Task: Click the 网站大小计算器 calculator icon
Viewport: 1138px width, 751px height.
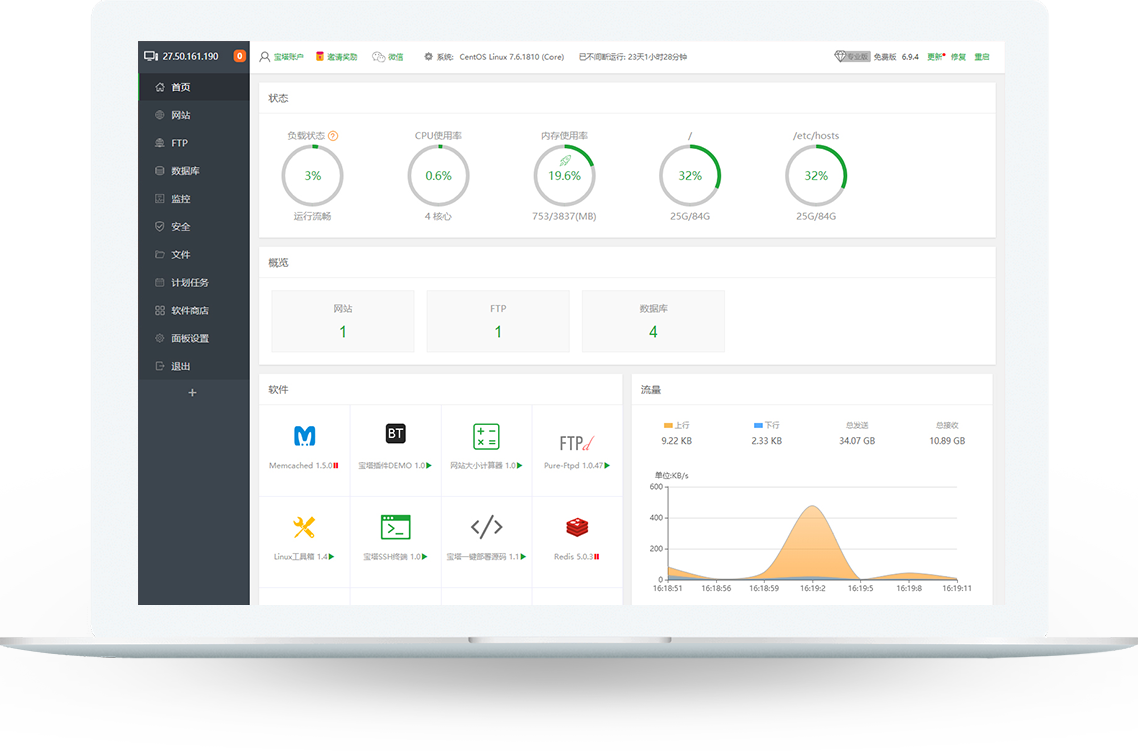Action: click(486, 436)
